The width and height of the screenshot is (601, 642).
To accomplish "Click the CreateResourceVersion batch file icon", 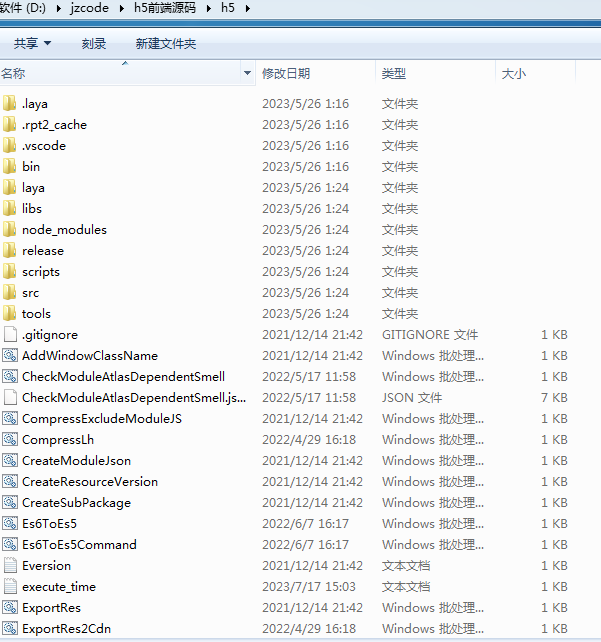I will coord(10,482).
